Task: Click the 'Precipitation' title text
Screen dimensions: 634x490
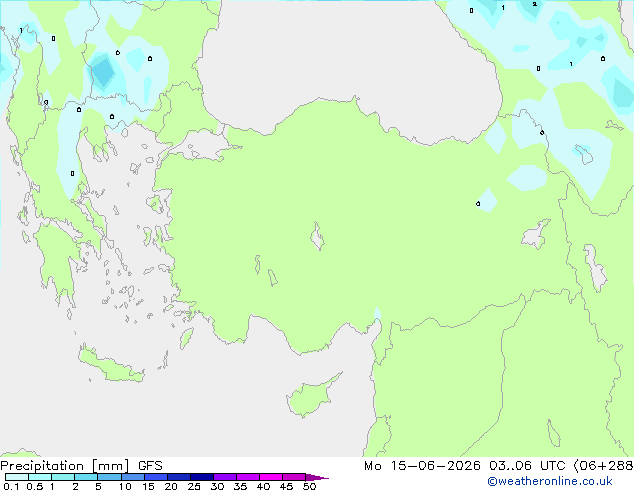Action: [x=42, y=466]
